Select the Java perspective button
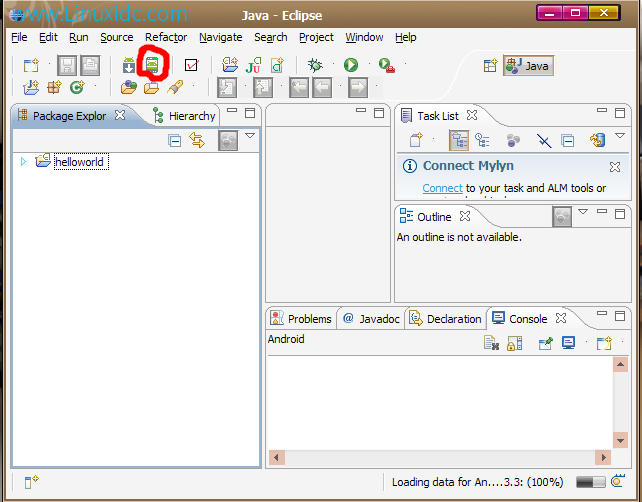 [x=528, y=66]
